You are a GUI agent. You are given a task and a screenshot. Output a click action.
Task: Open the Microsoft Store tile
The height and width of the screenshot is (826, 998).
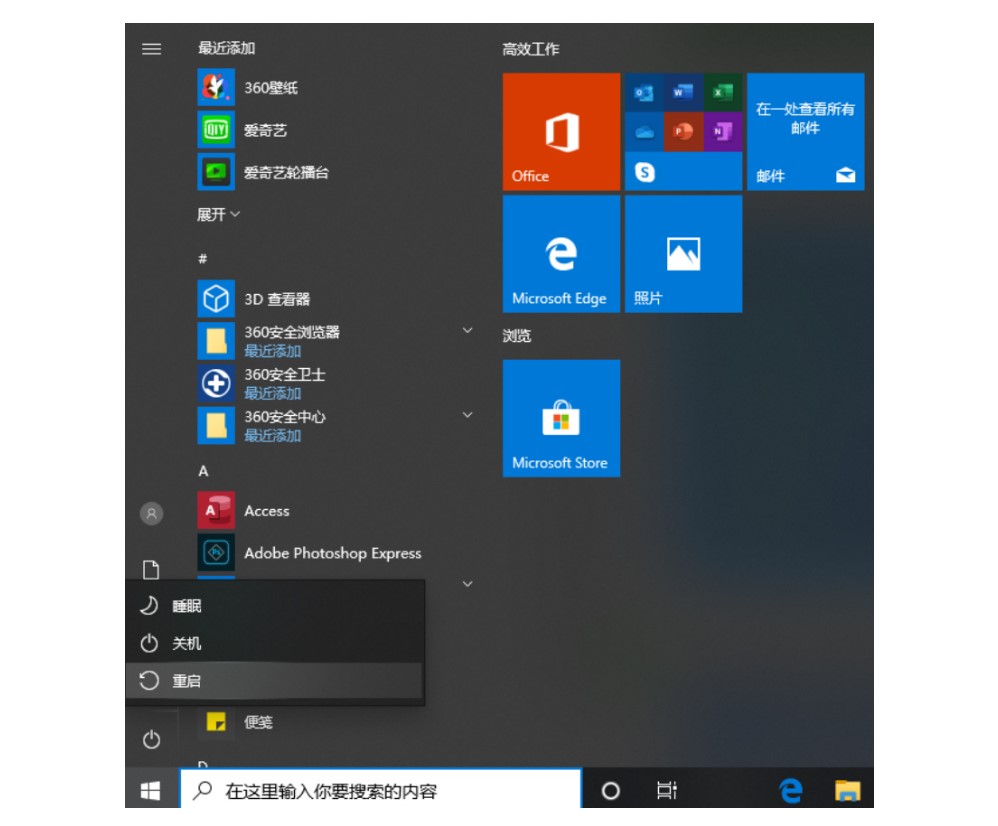(561, 418)
